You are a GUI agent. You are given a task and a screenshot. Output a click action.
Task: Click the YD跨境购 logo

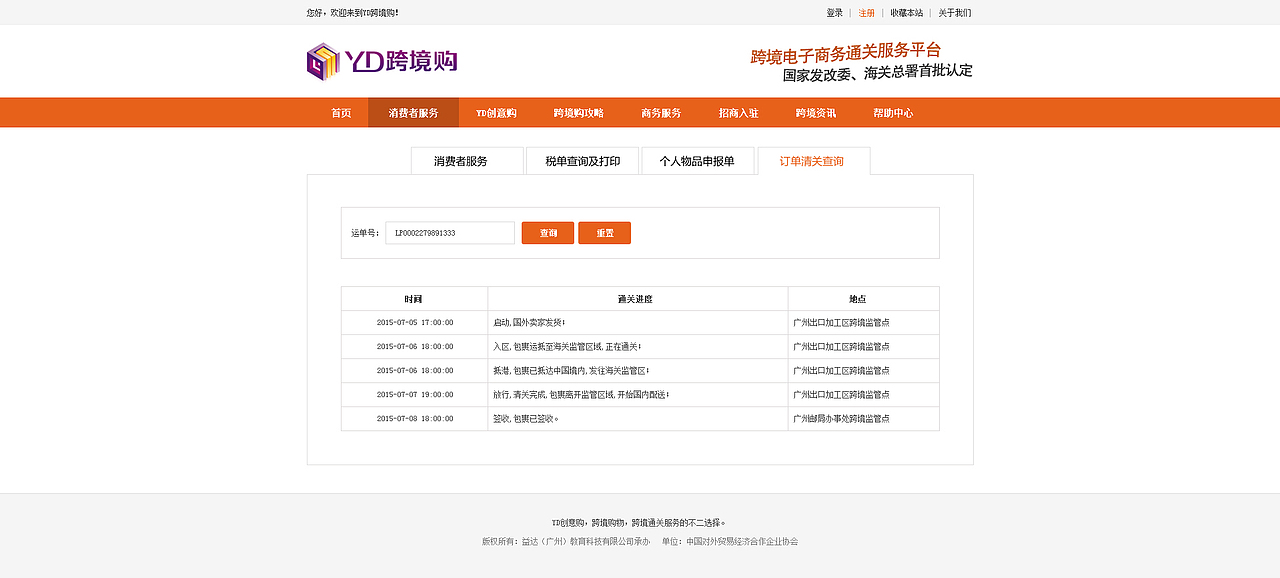click(x=380, y=60)
